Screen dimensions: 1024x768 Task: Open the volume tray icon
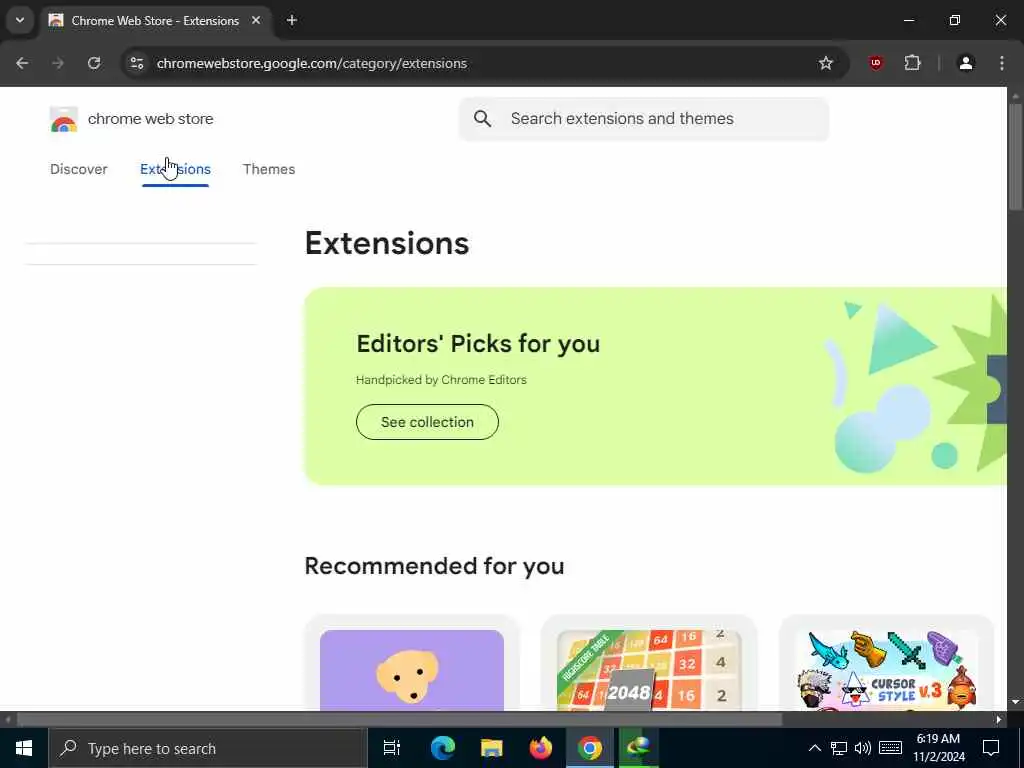863,748
